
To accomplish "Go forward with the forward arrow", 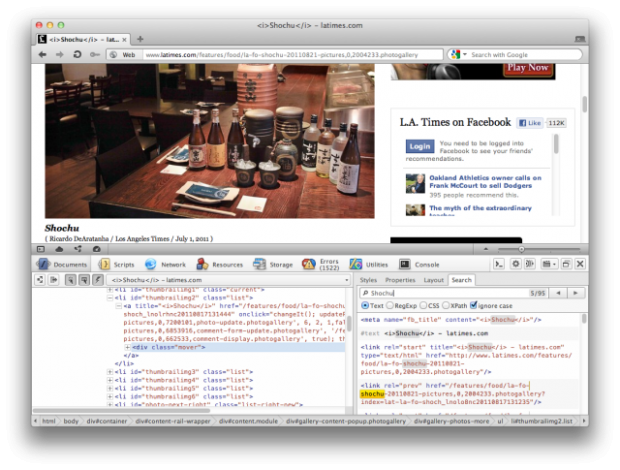I will pos(59,55).
